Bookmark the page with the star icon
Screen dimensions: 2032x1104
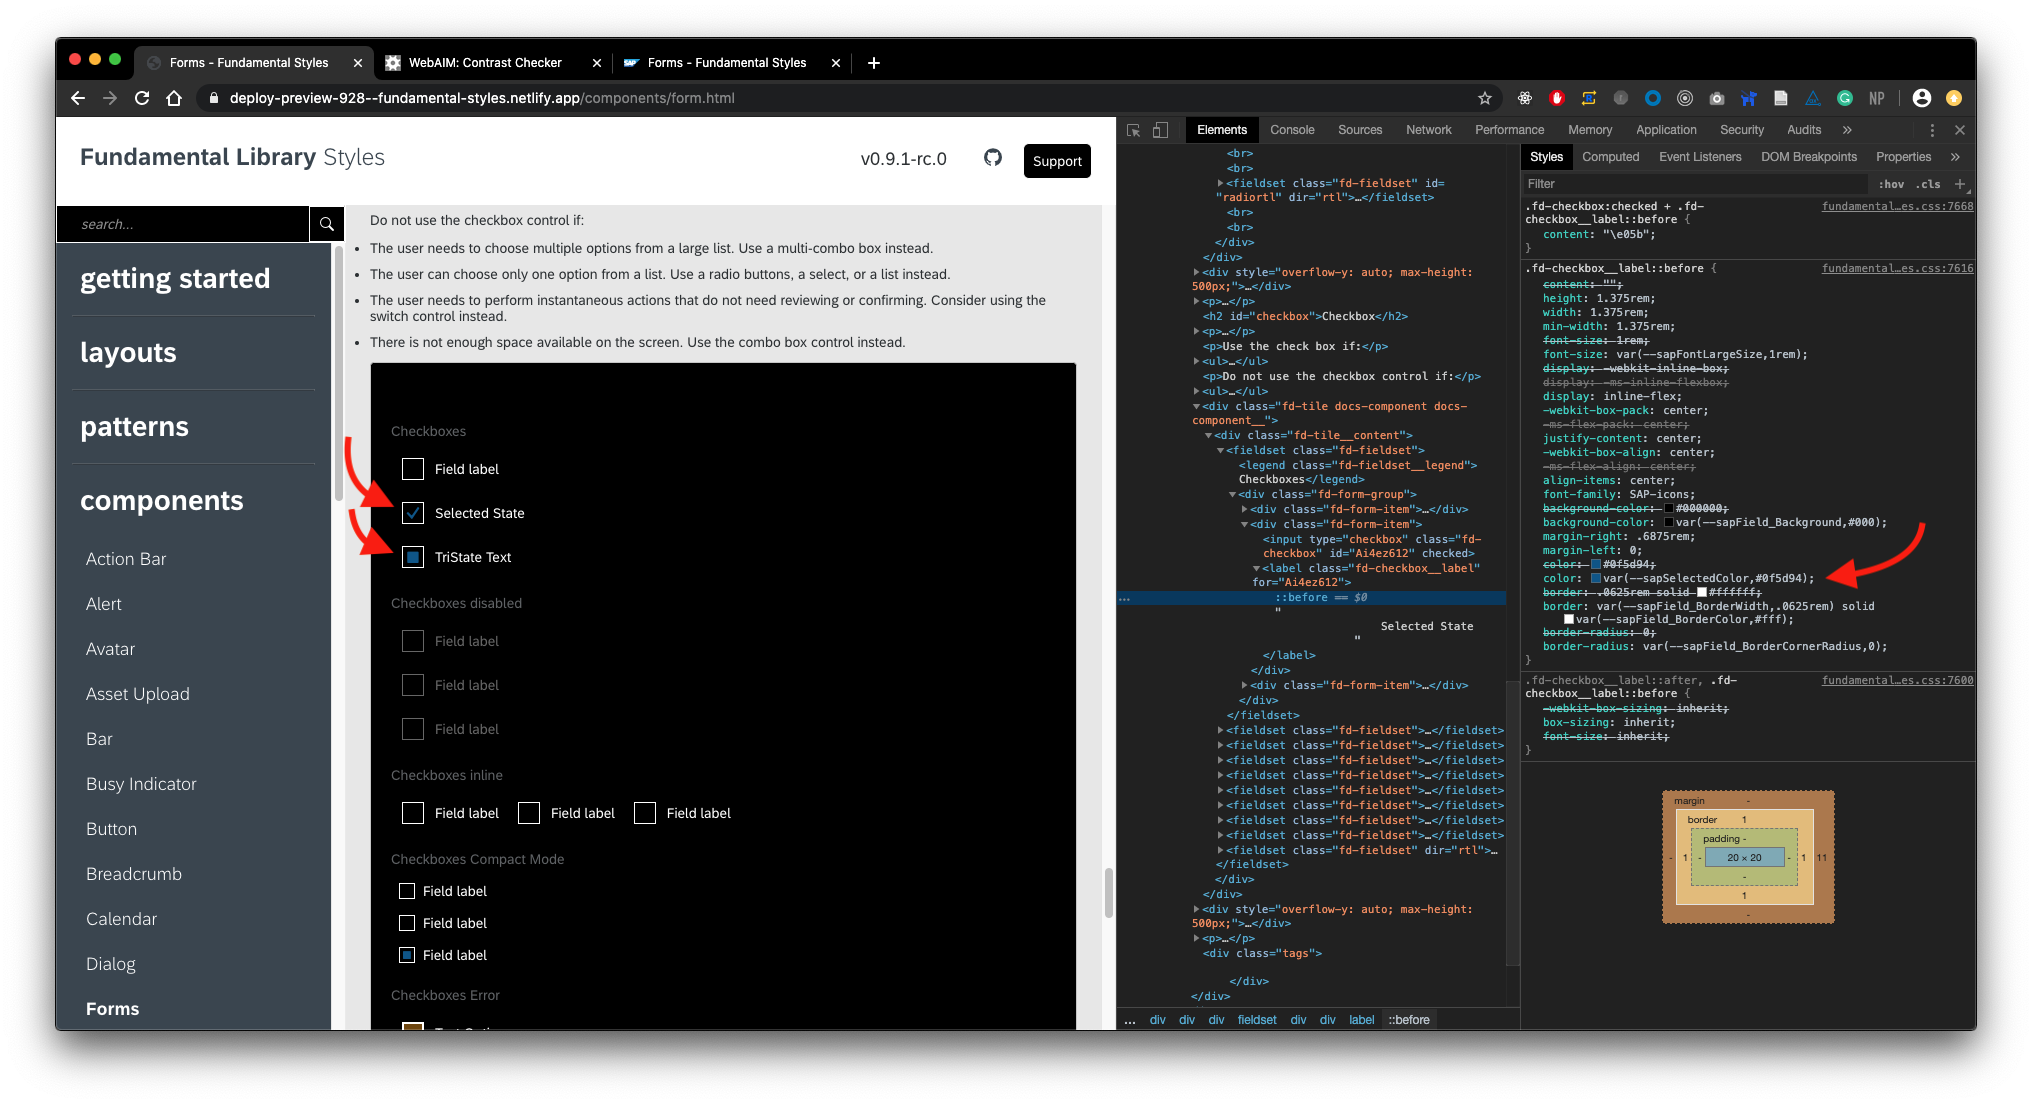point(1486,98)
